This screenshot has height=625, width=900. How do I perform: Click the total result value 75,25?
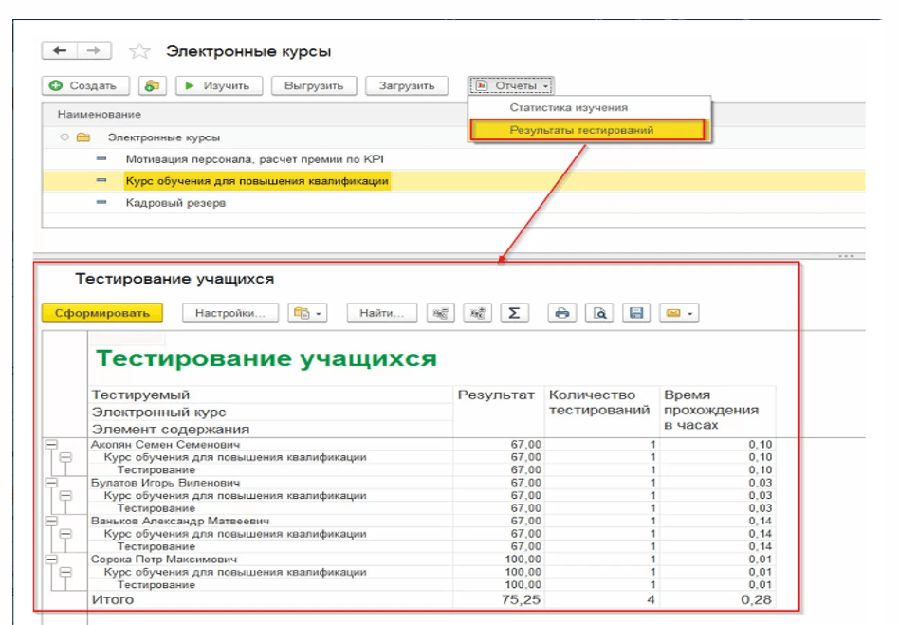point(521,600)
